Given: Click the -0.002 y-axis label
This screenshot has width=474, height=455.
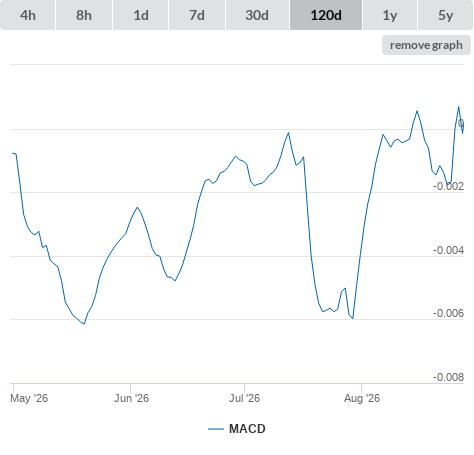Looking at the screenshot, I should tap(448, 186).
